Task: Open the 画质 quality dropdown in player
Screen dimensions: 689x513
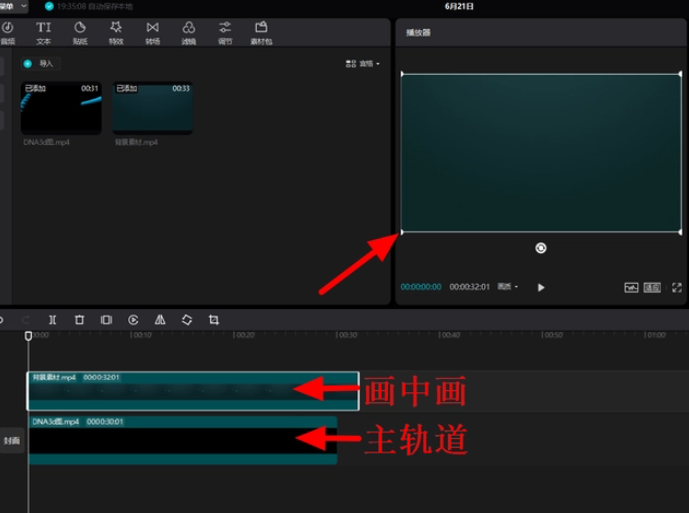Action: pos(508,287)
